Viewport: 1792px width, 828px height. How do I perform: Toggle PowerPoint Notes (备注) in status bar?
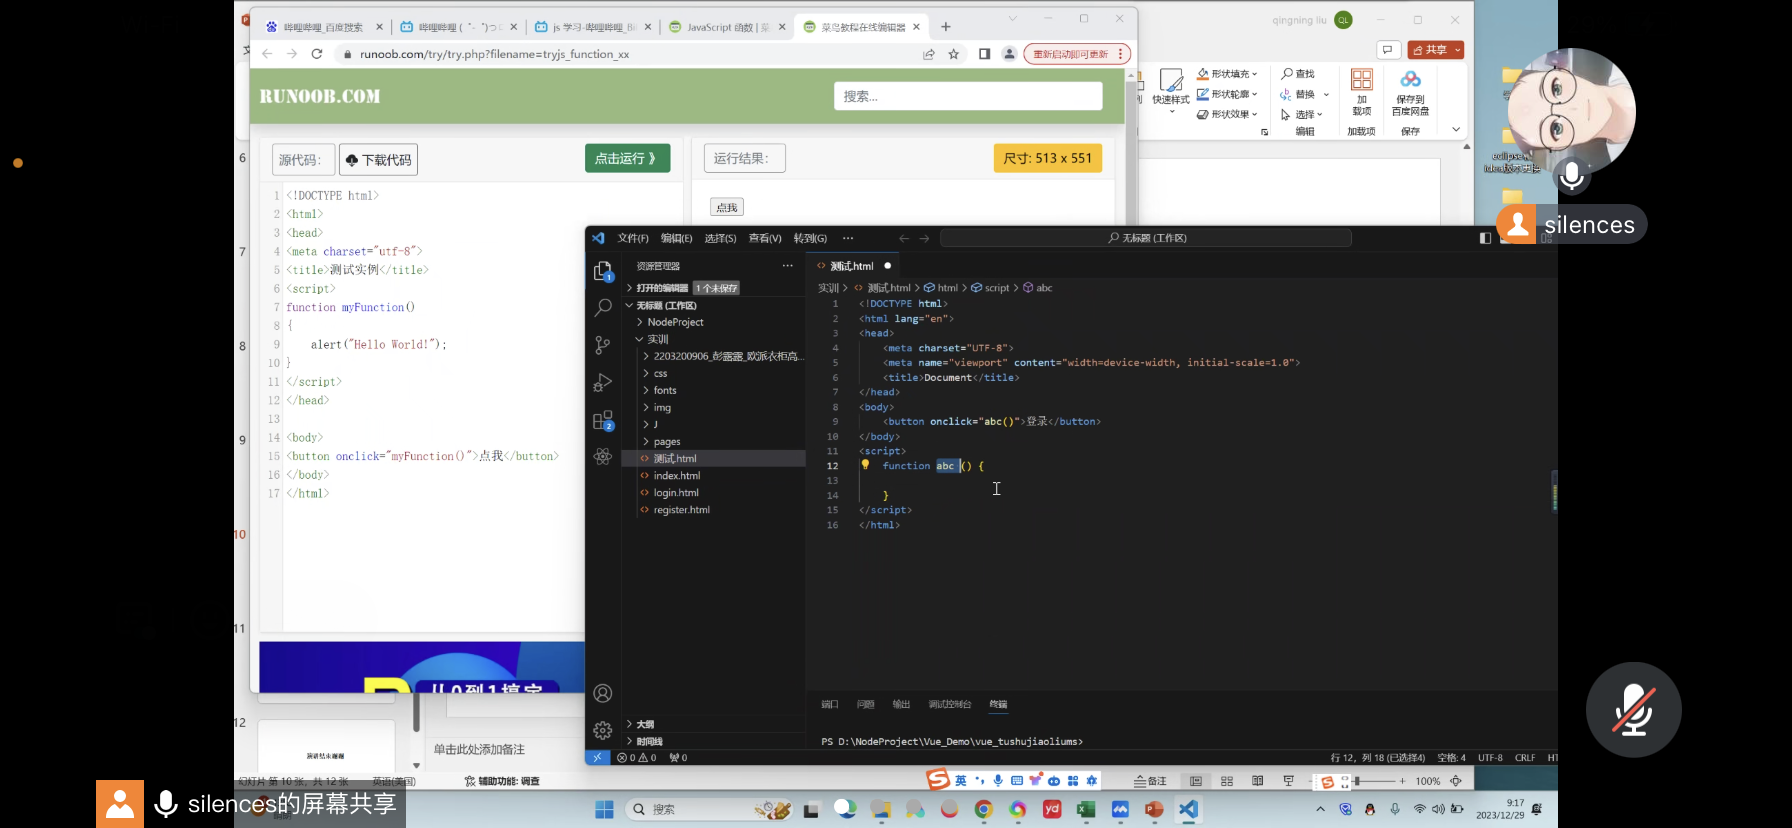tap(1151, 781)
